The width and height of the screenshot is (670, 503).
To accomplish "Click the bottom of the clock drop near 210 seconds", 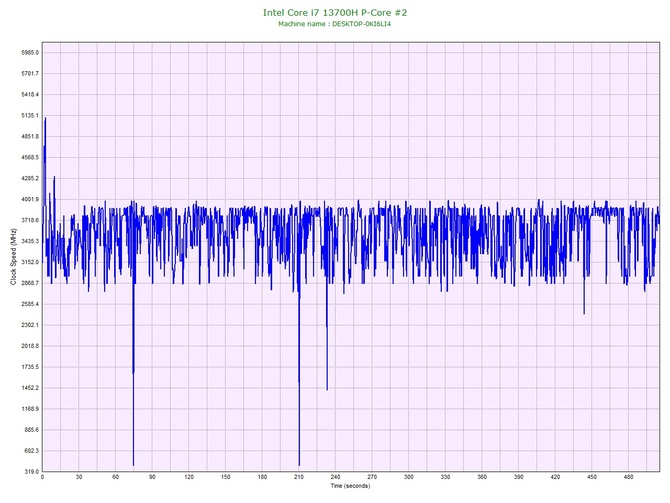I will click(299, 465).
